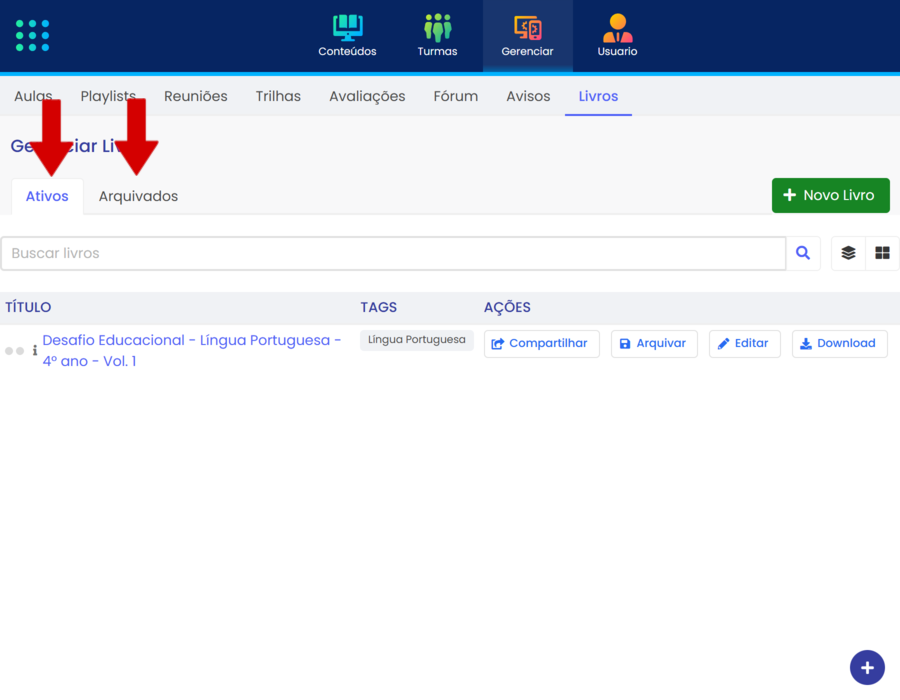Switch to grid view icon
The width and height of the screenshot is (900, 700).
click(x=882, y=254)
